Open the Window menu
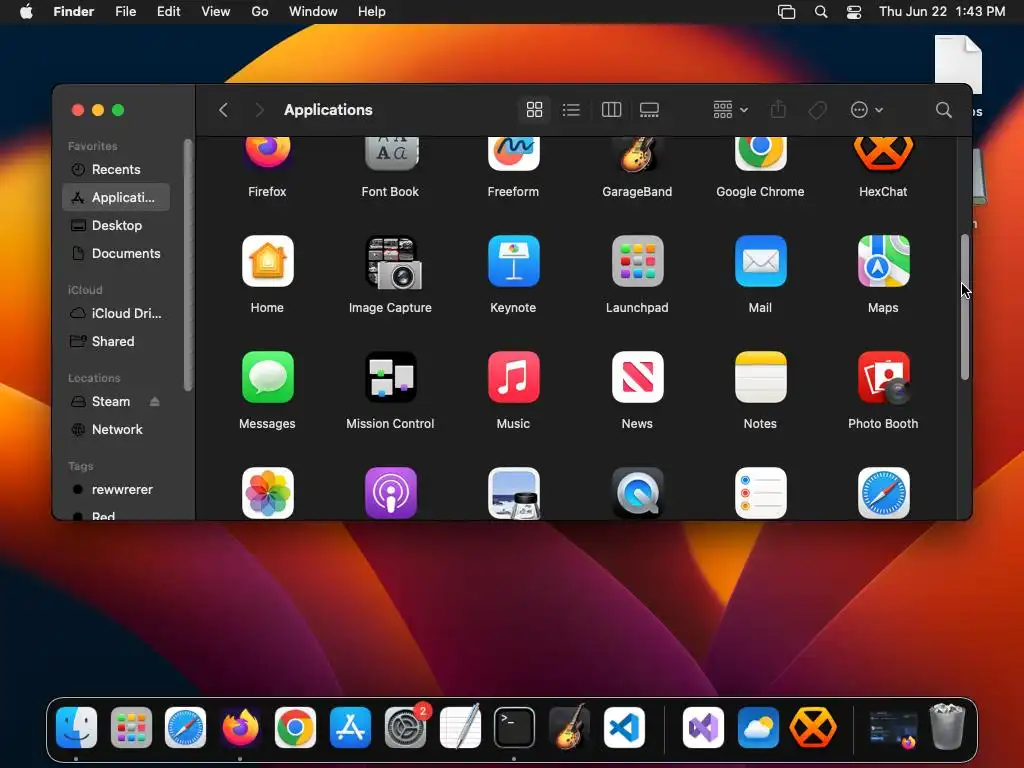This screenshot has width=1024, height=768. (x=313, y=12)
